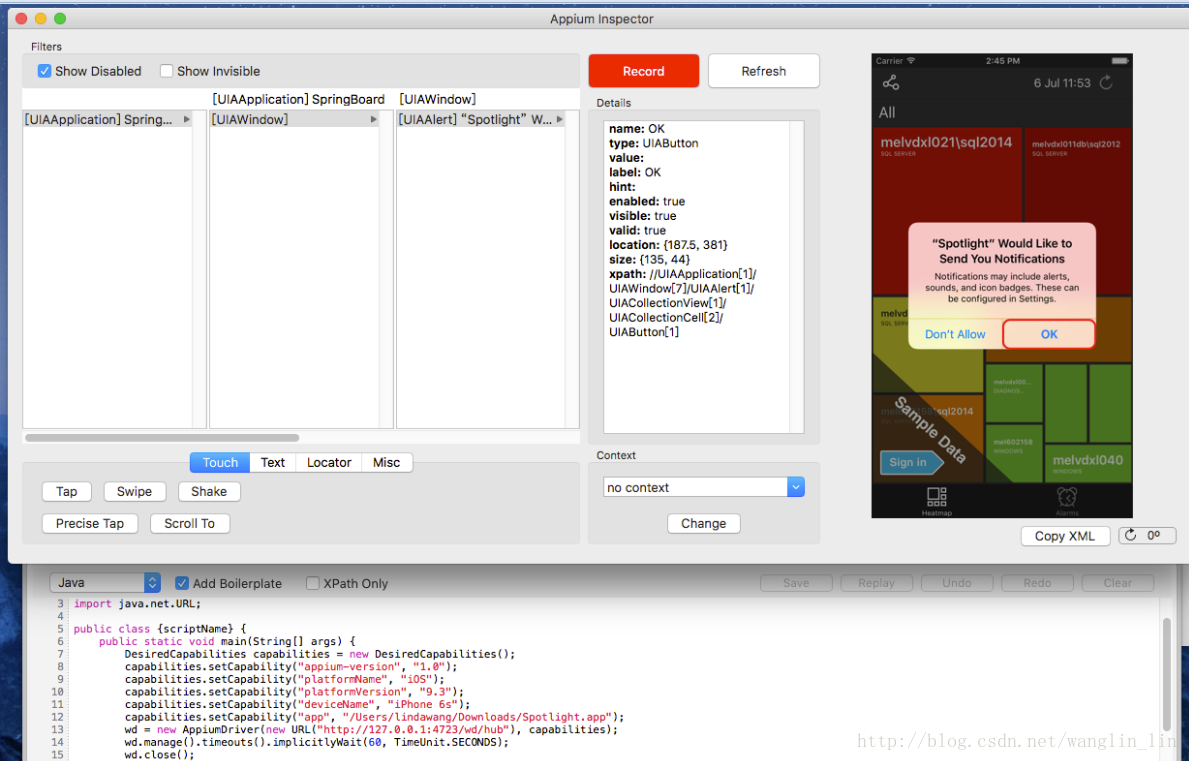
Task: Click the Clear button
Action: click(1118, 583)
